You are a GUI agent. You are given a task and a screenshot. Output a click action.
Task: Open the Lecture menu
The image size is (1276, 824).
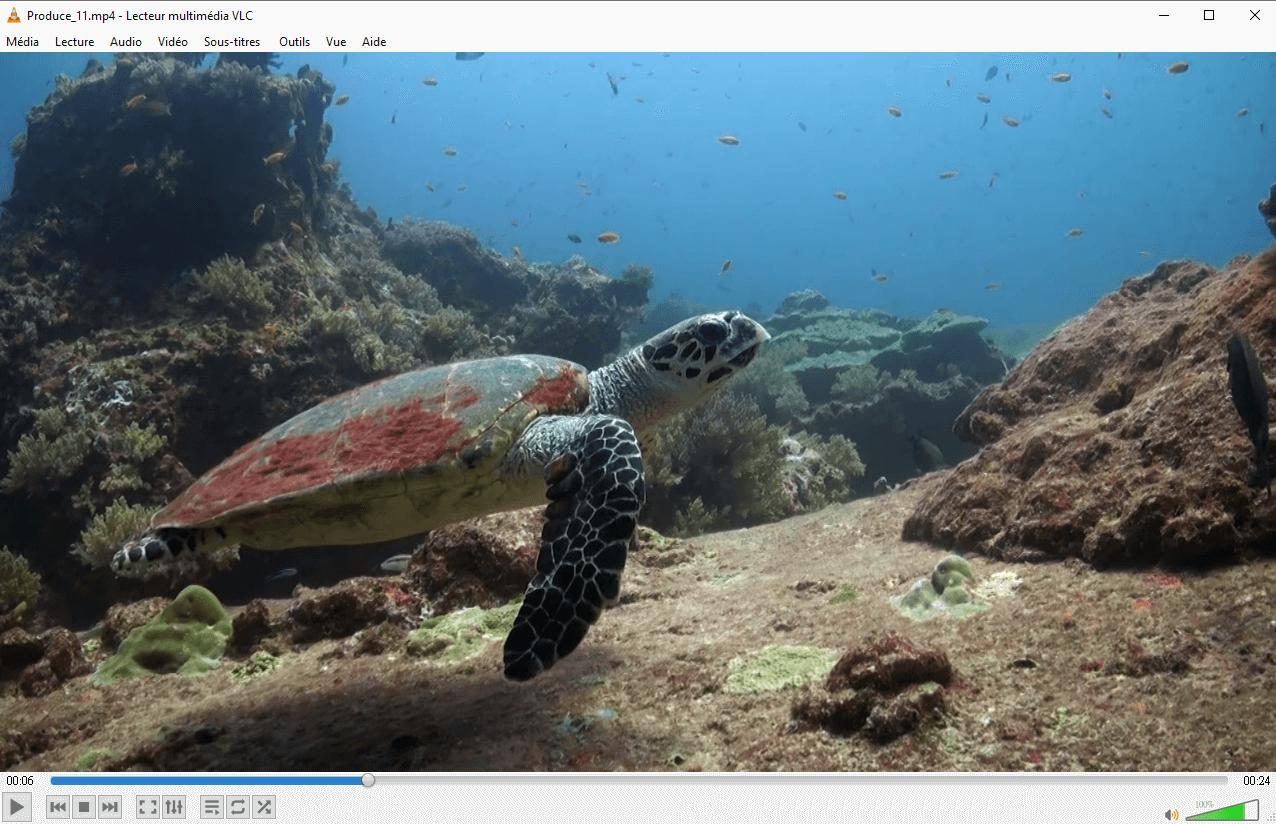click(x=74, y=42)
